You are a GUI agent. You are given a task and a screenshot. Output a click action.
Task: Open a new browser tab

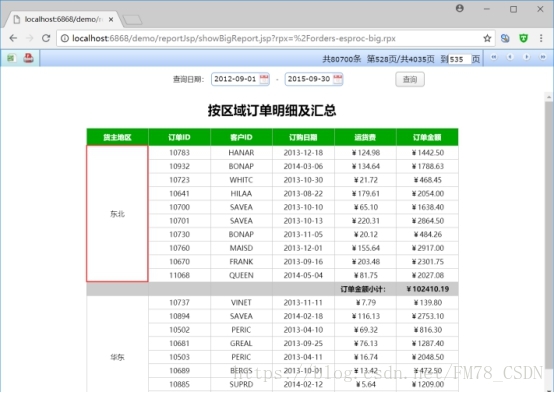pyautogui.click(x=133, y=20)
